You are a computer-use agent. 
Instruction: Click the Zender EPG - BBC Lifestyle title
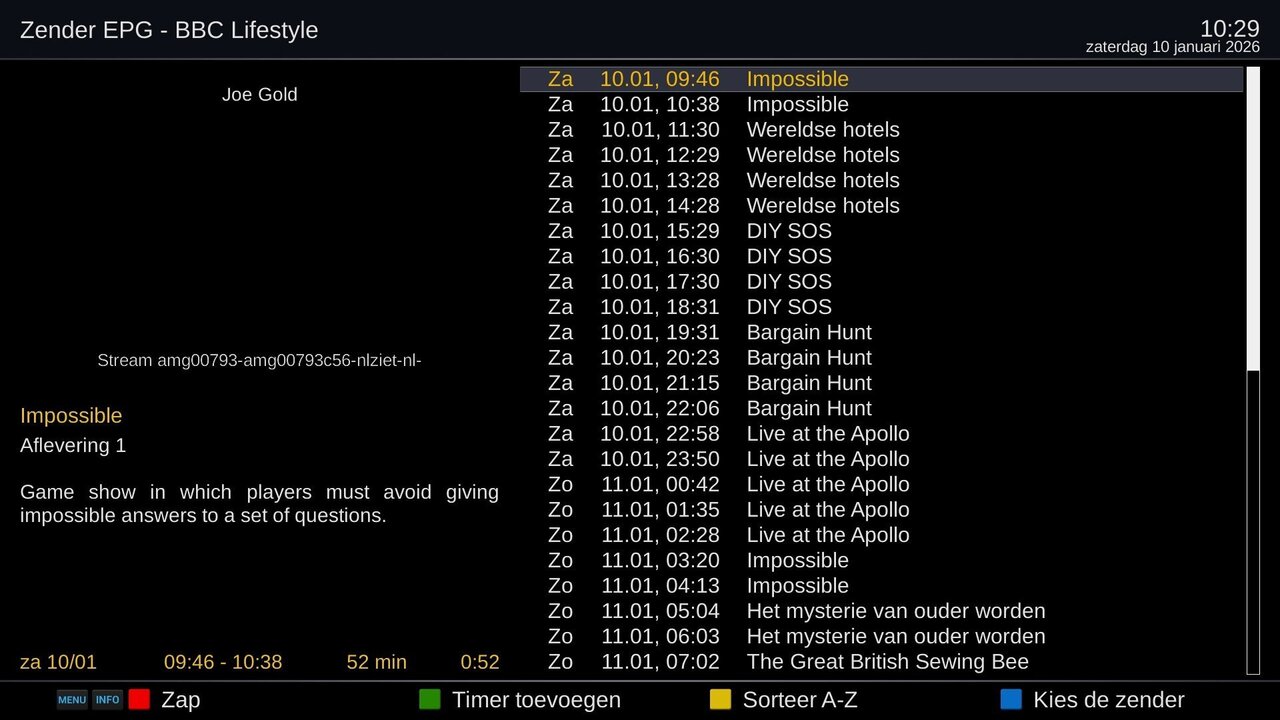(169, 30)
